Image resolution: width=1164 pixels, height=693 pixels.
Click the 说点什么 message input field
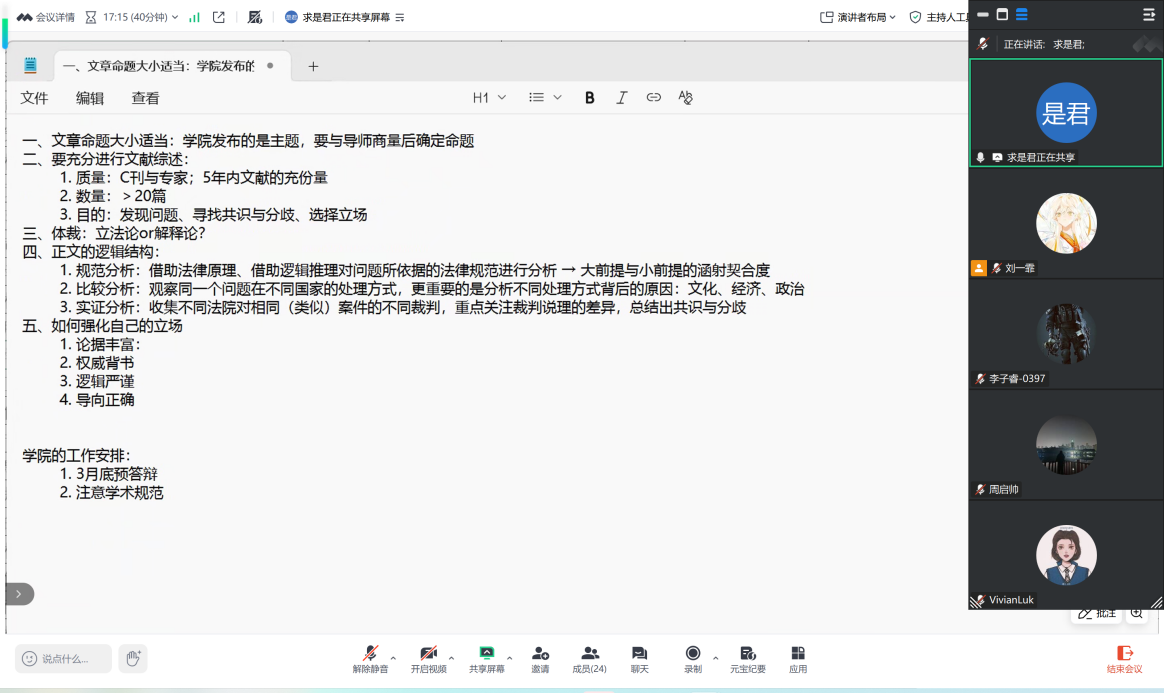pos(64,658)
